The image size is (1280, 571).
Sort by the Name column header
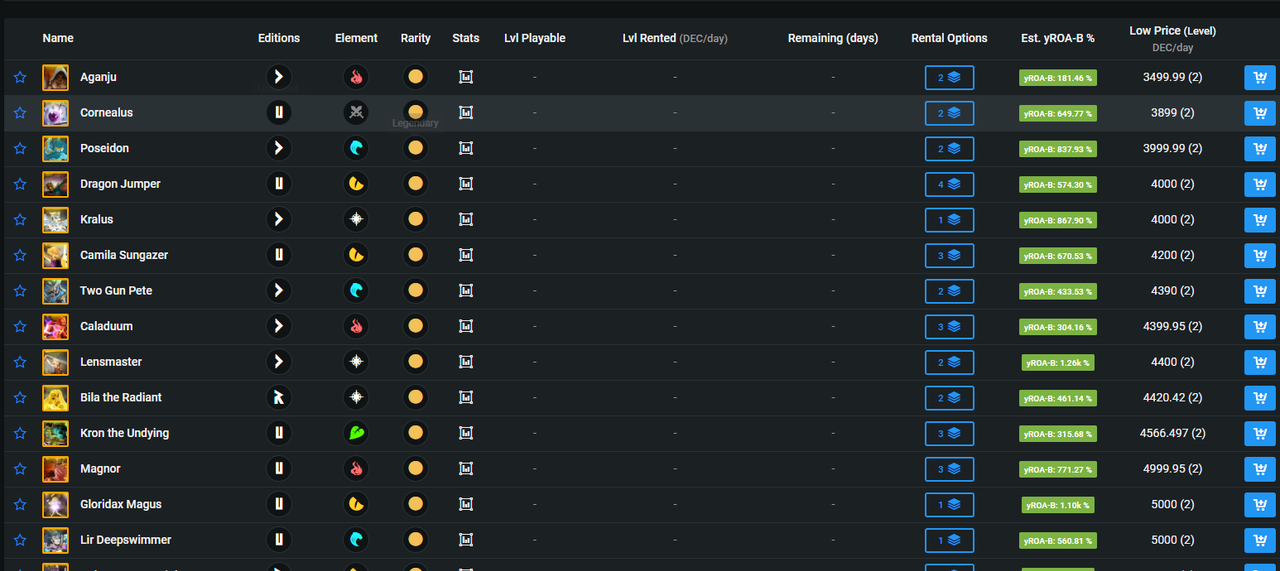click(x=58, y=38)
